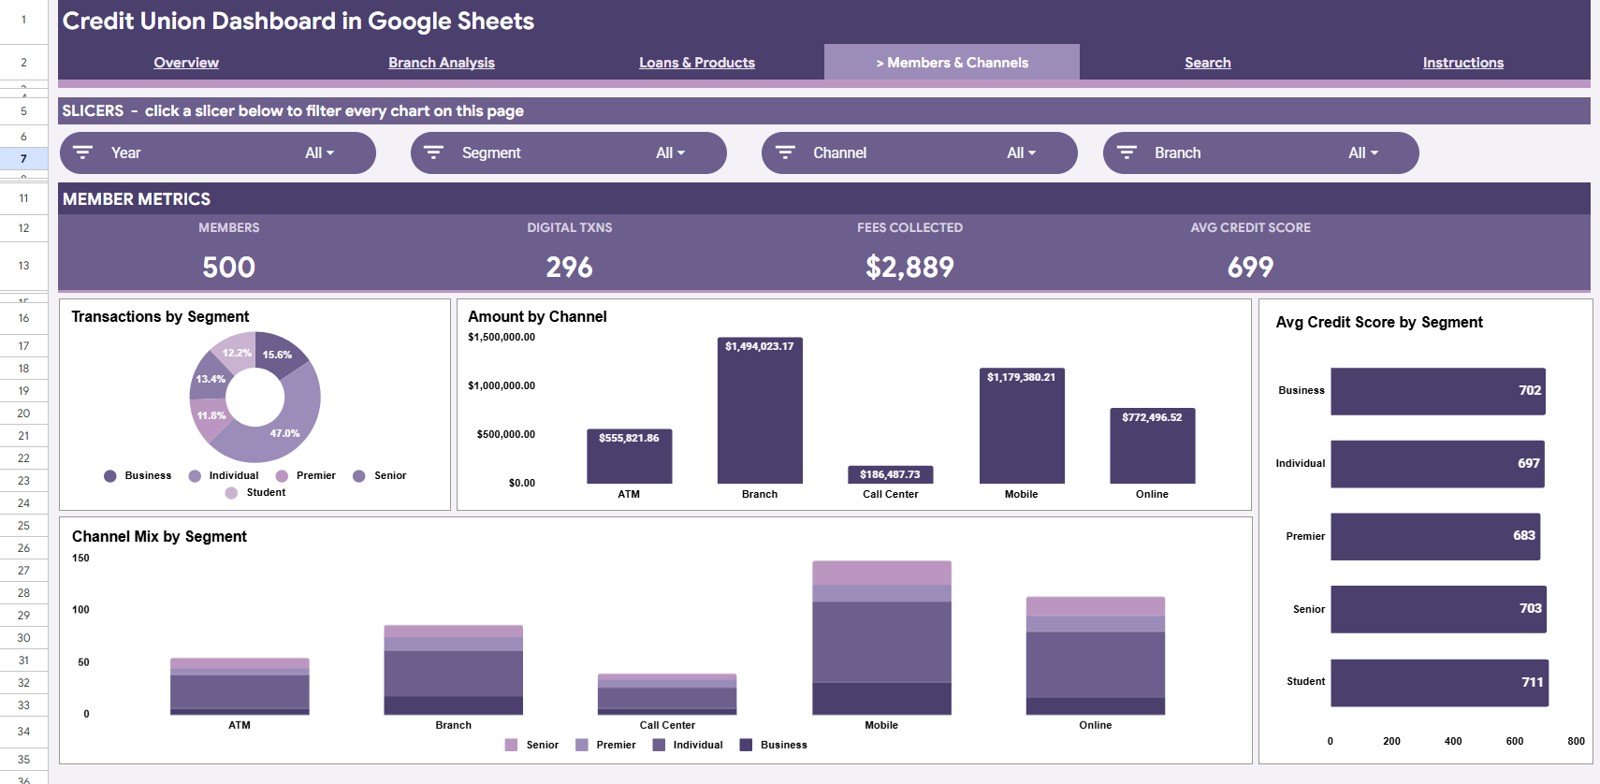Select row header 7
Viewport: 1600px width, 784px height.
point(24,158)
